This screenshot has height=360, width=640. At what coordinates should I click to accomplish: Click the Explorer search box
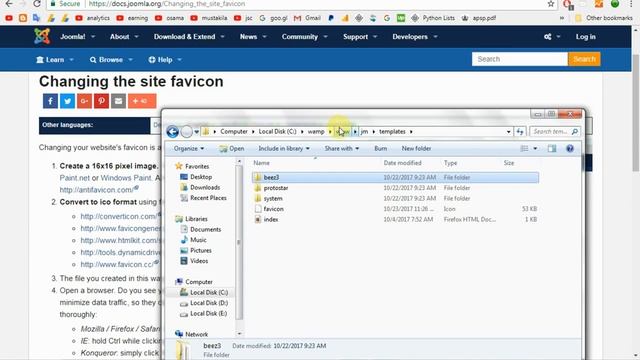pos(551,131)
